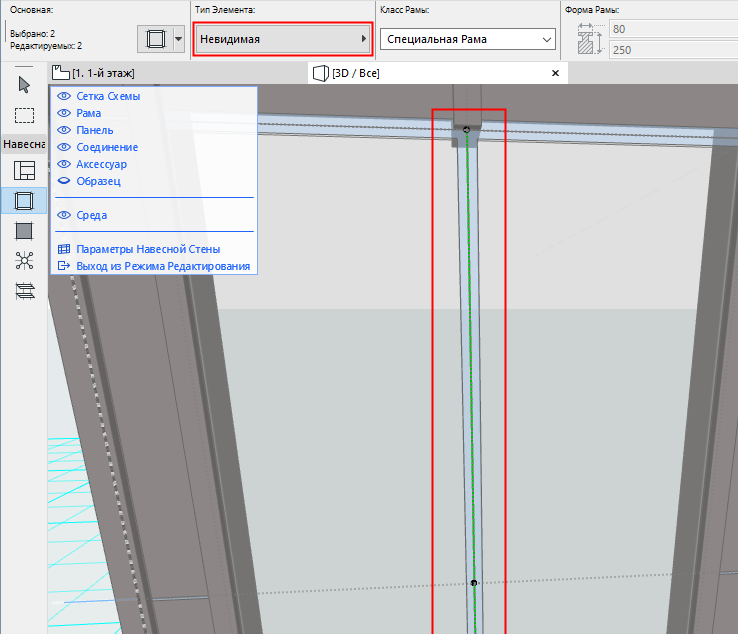
Task: Click the frame width field showing 80
Action: [673, 29]
